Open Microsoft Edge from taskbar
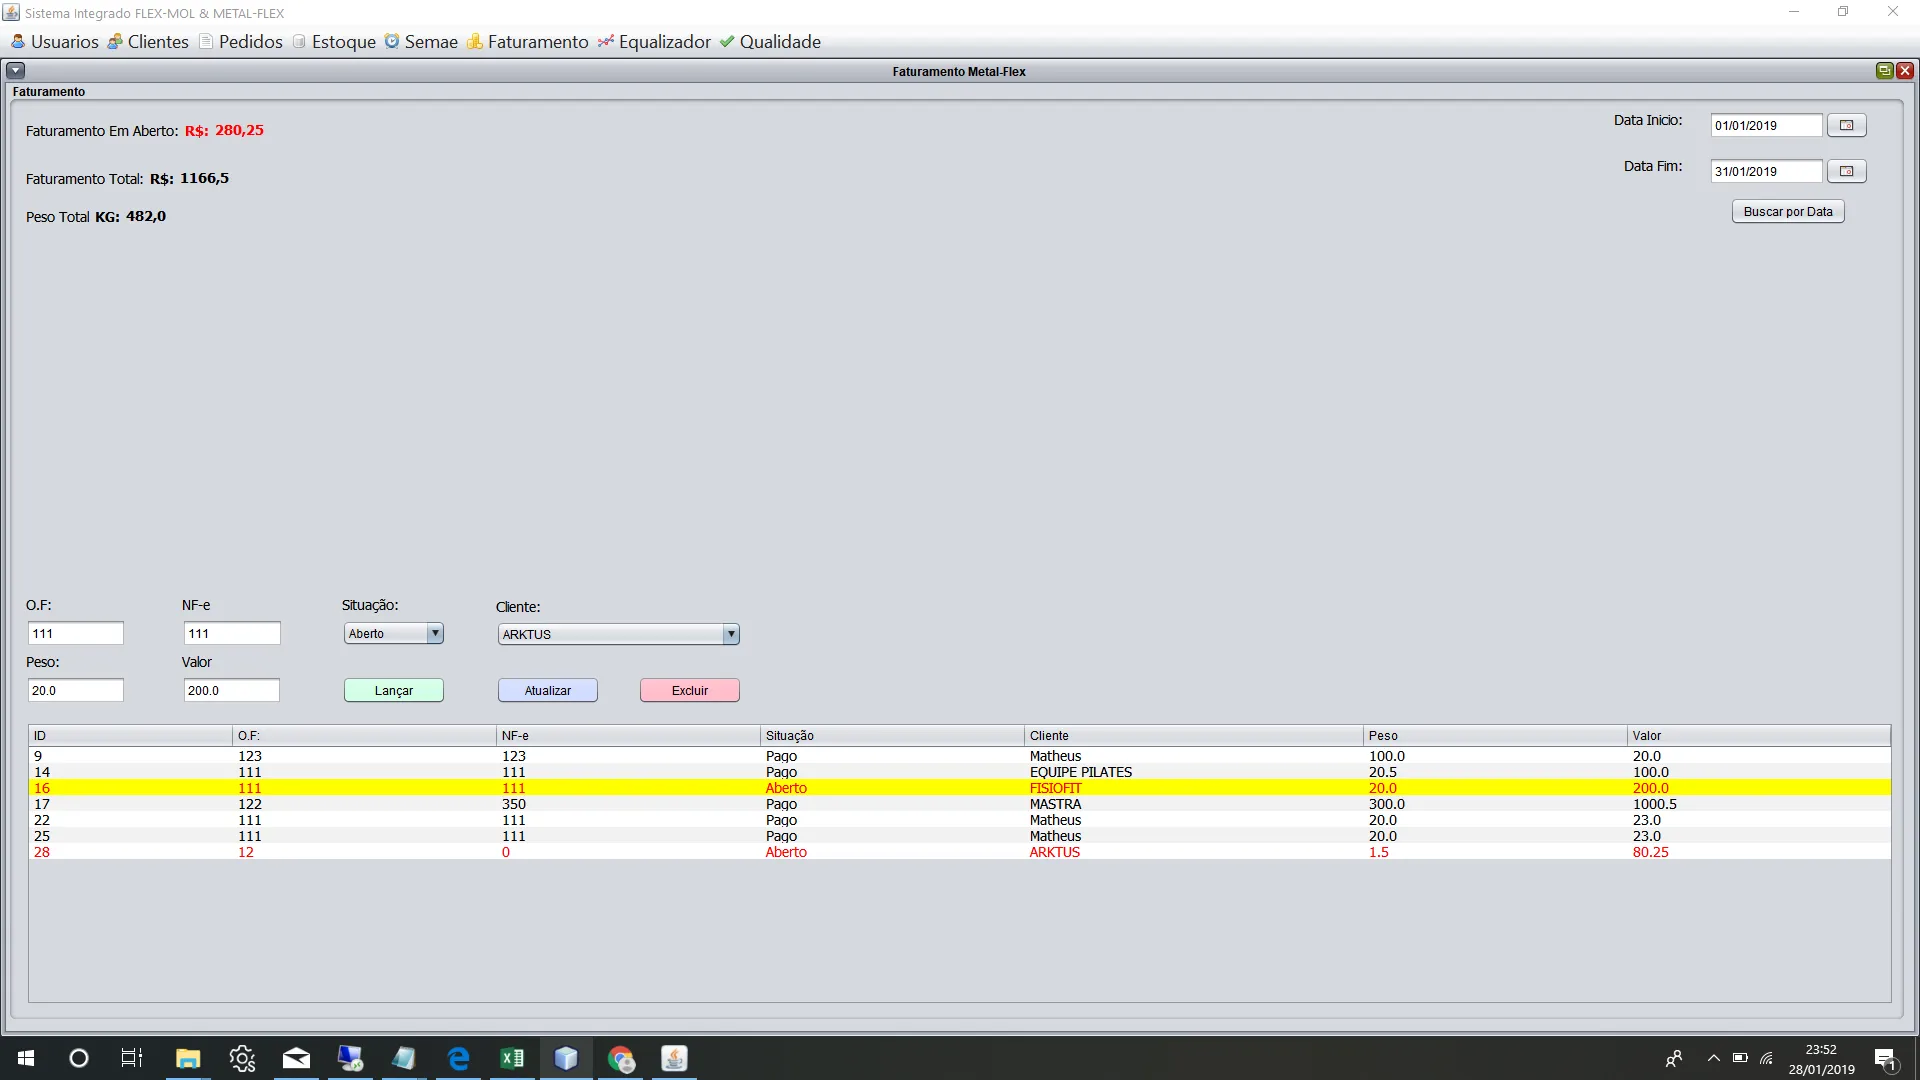The width and height of the screenshot is (1920, 1080). pos(458,1058)
